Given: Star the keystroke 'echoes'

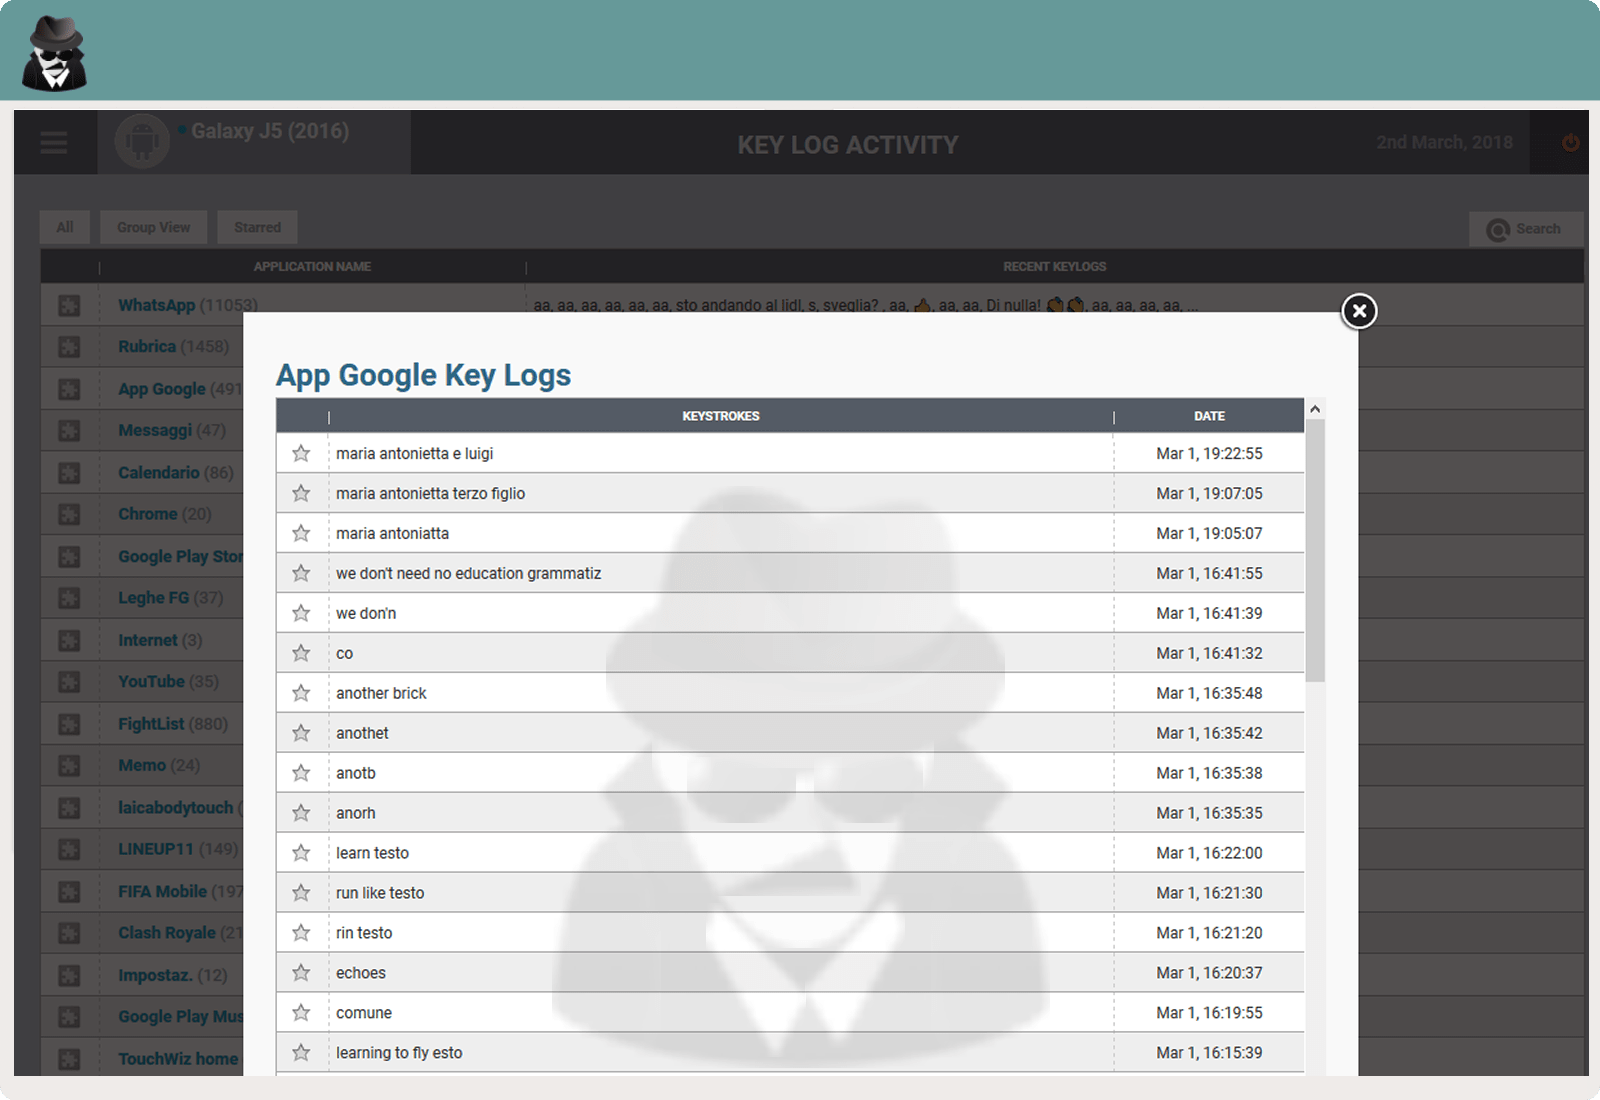Looking at the screenshot, I should click(x=301, y=972).
